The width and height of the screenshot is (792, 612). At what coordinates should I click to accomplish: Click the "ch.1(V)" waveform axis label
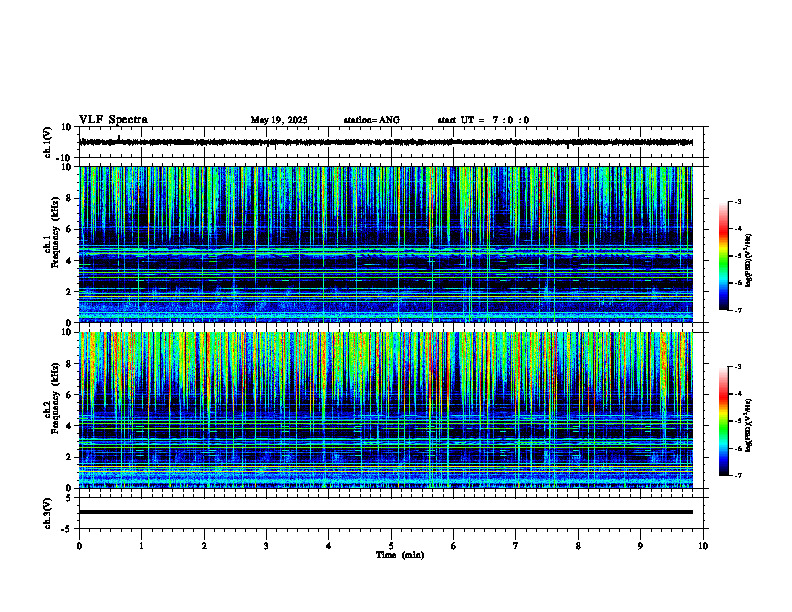point(48,142)
